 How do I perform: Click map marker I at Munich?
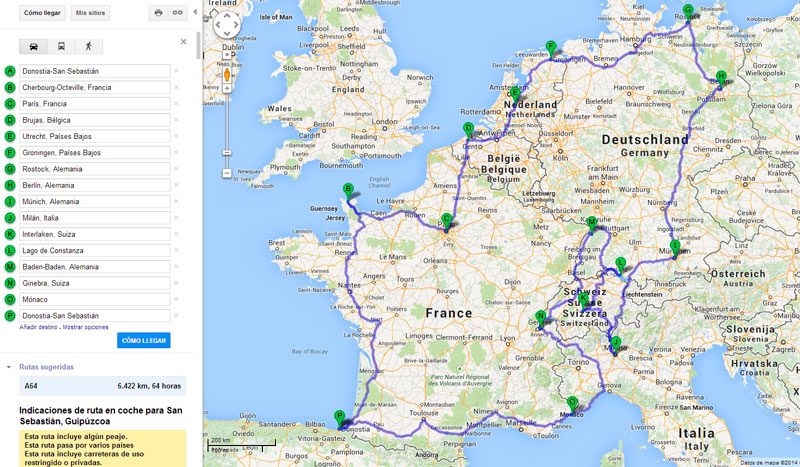click(x=675, y=248)
